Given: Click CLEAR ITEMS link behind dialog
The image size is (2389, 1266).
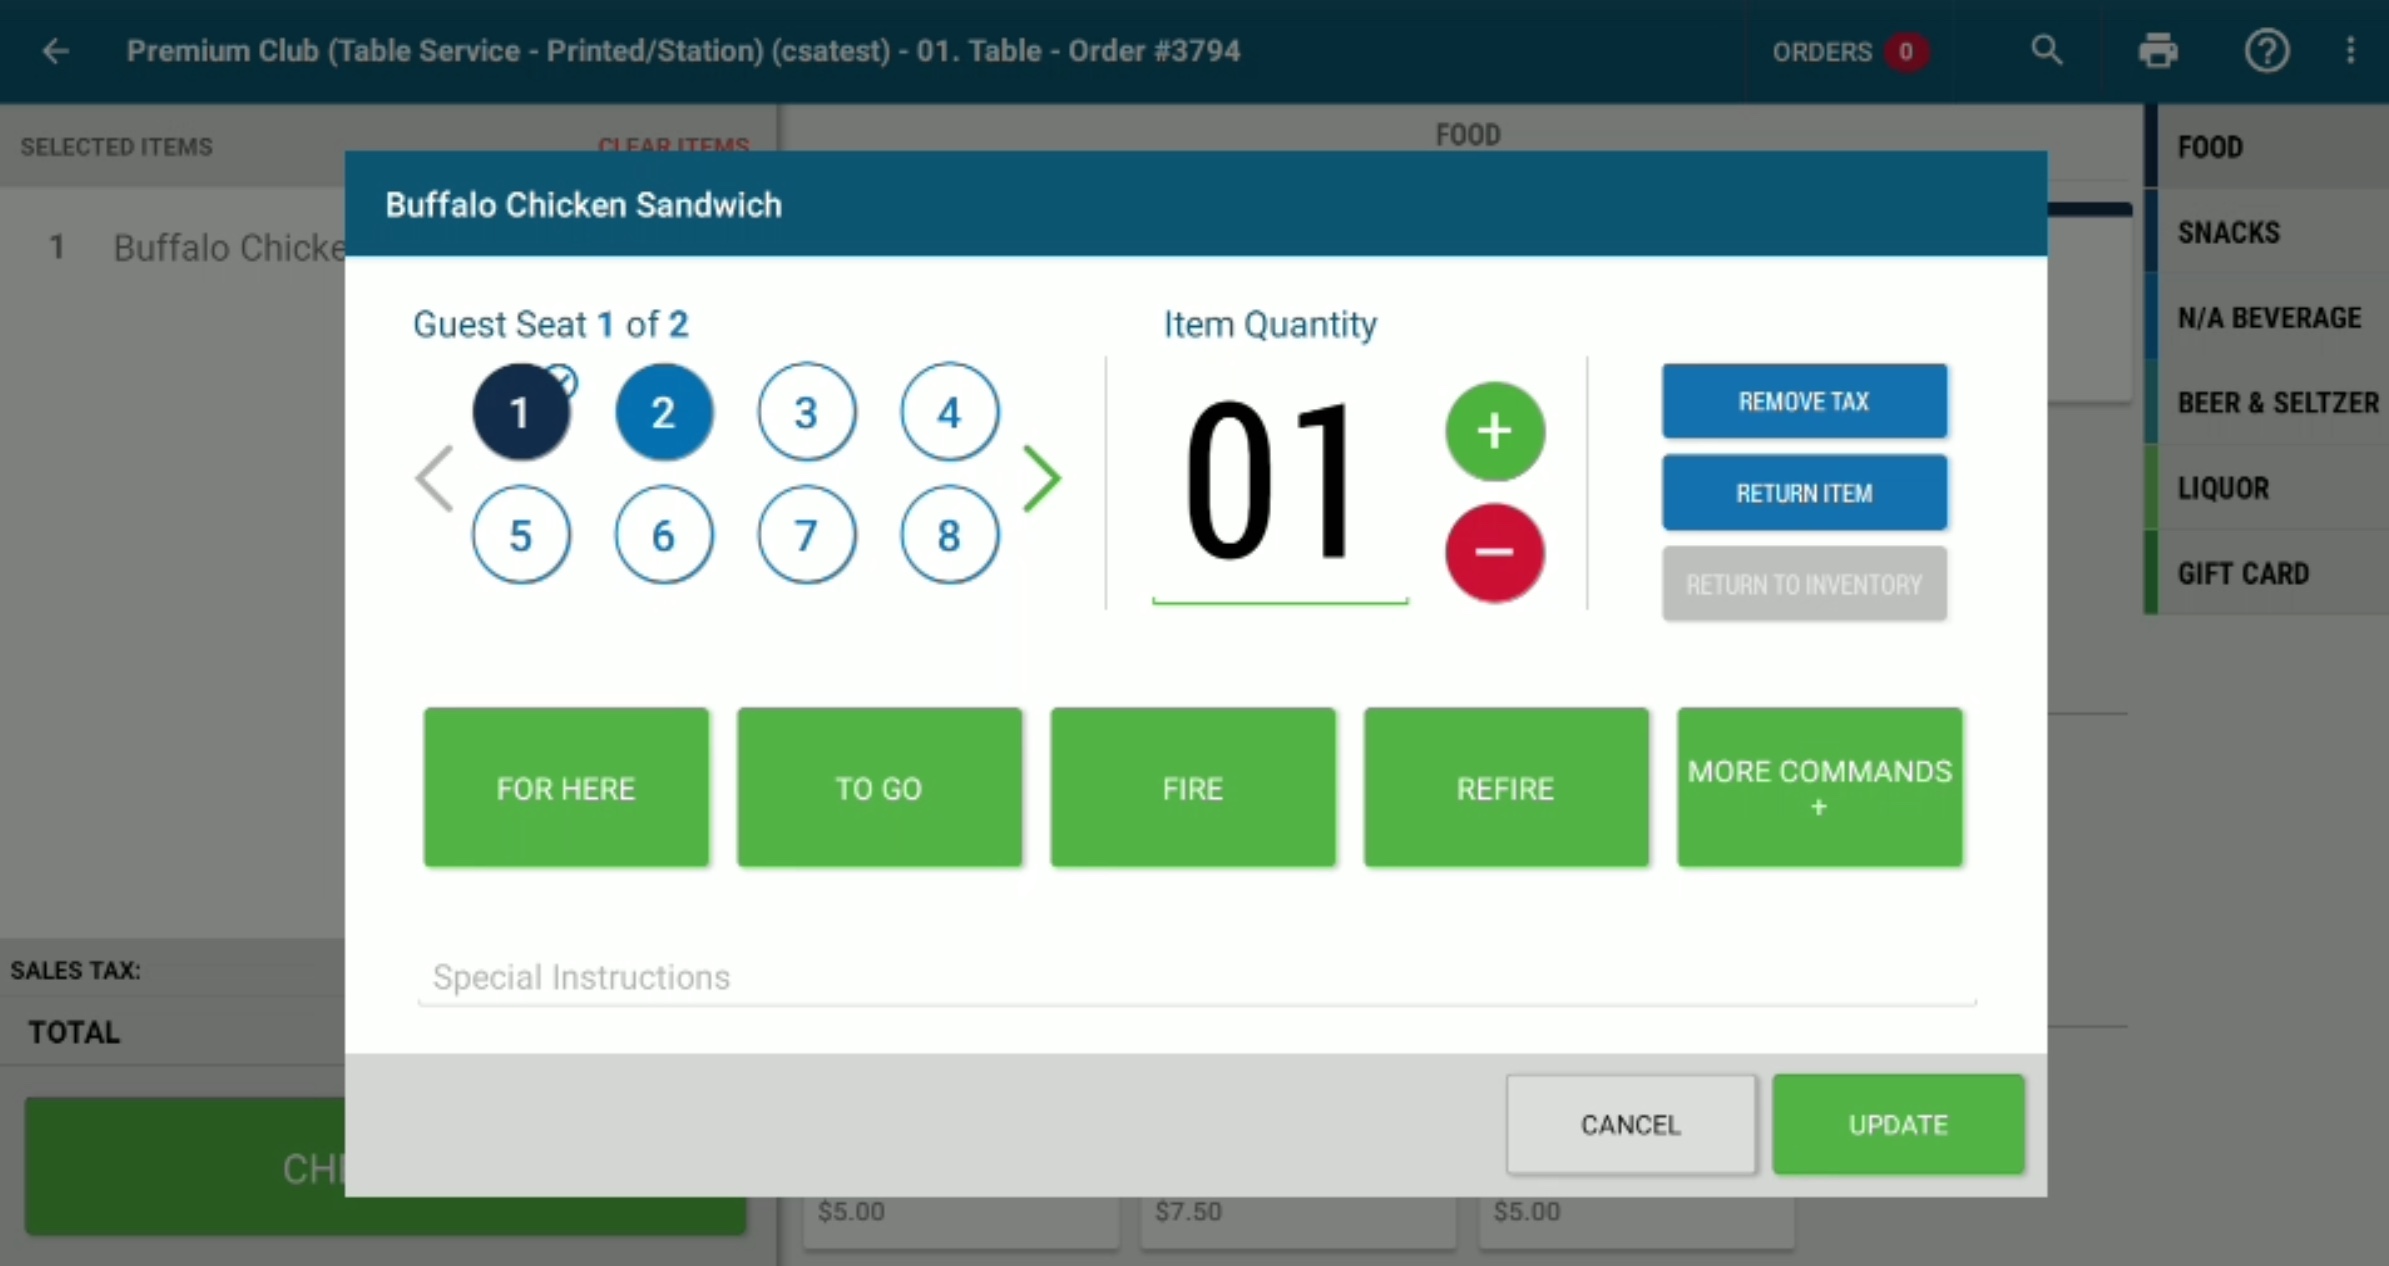Looking at the screenshot, I should [x=673, y=145].
